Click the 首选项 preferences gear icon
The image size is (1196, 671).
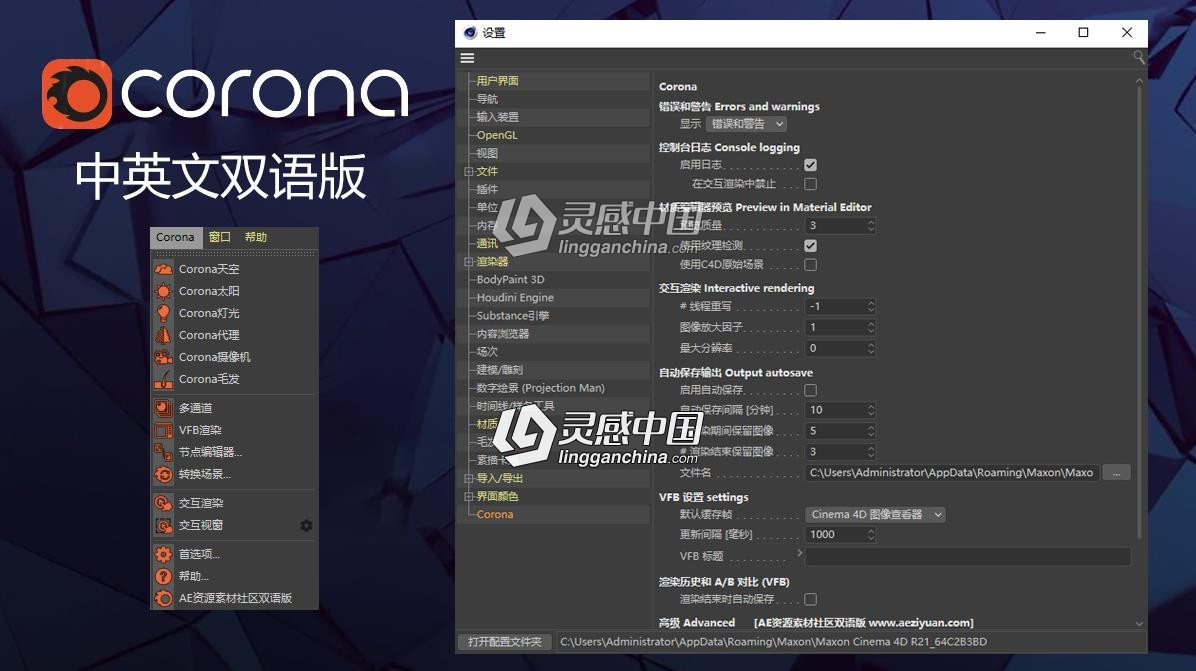coord(163,554)
